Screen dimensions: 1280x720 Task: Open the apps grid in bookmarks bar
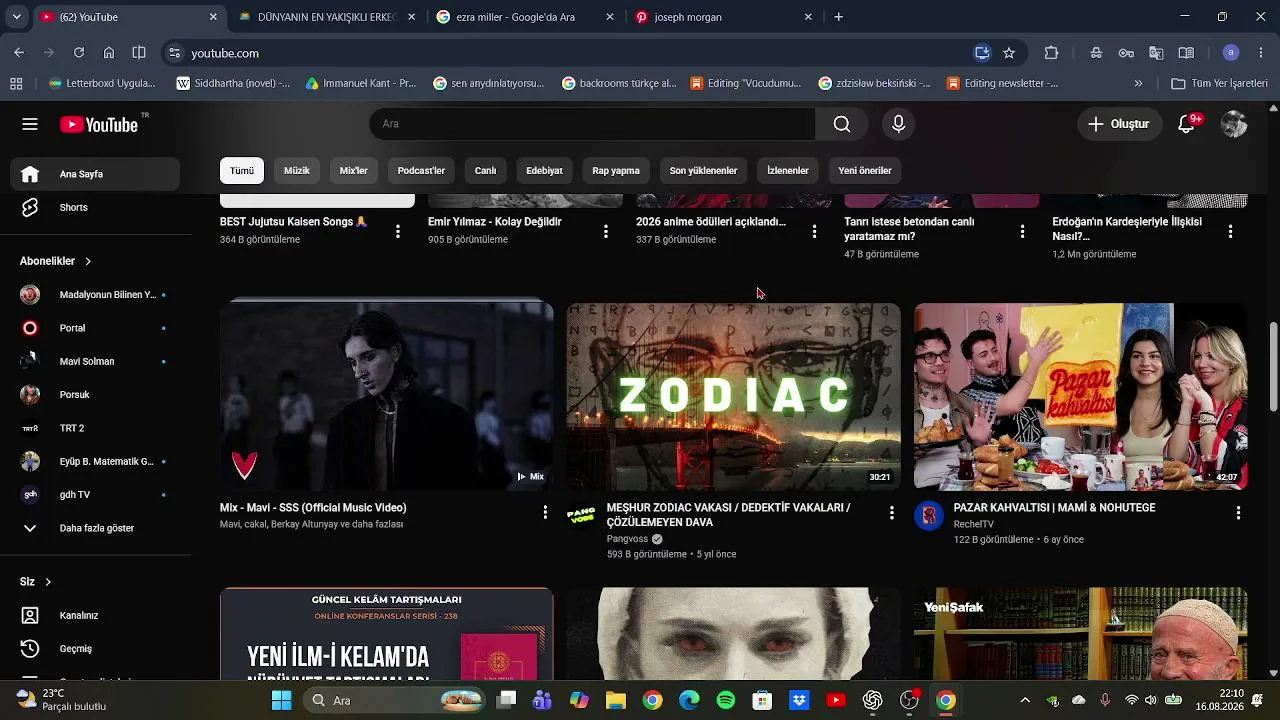[x=16, y=84]
